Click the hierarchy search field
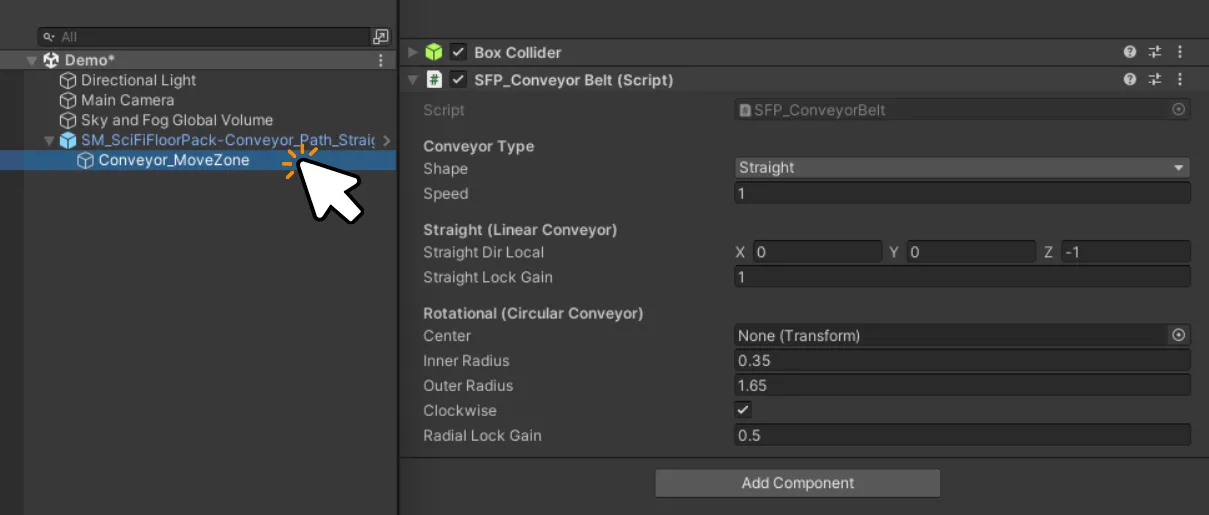Image resolution: width=1209 pixels, height=515 pixels. tap(204, 37)
